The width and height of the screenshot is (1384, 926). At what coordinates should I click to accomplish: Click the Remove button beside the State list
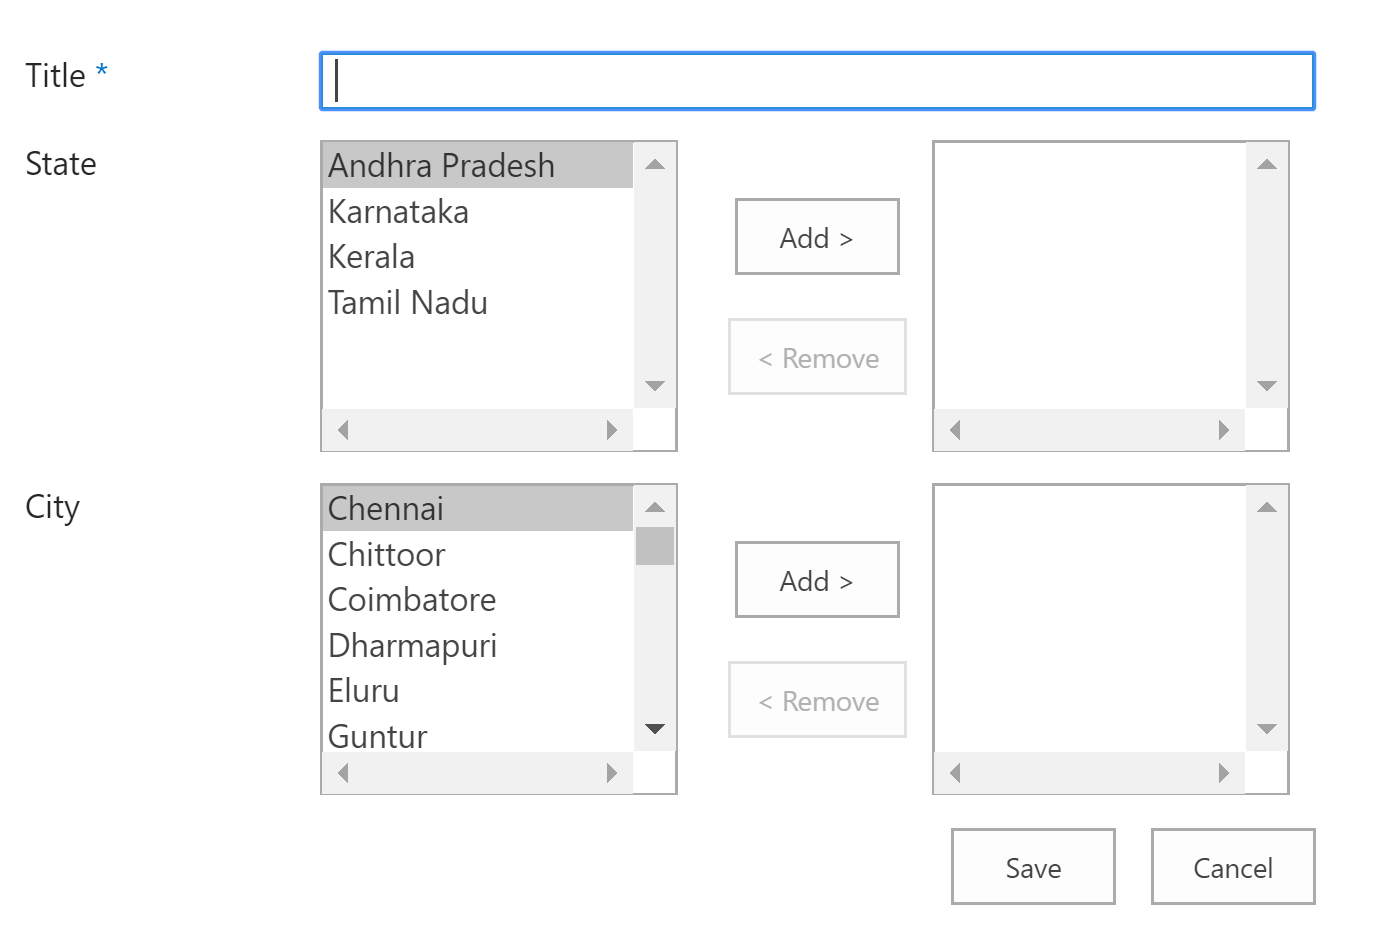point(817,357)
